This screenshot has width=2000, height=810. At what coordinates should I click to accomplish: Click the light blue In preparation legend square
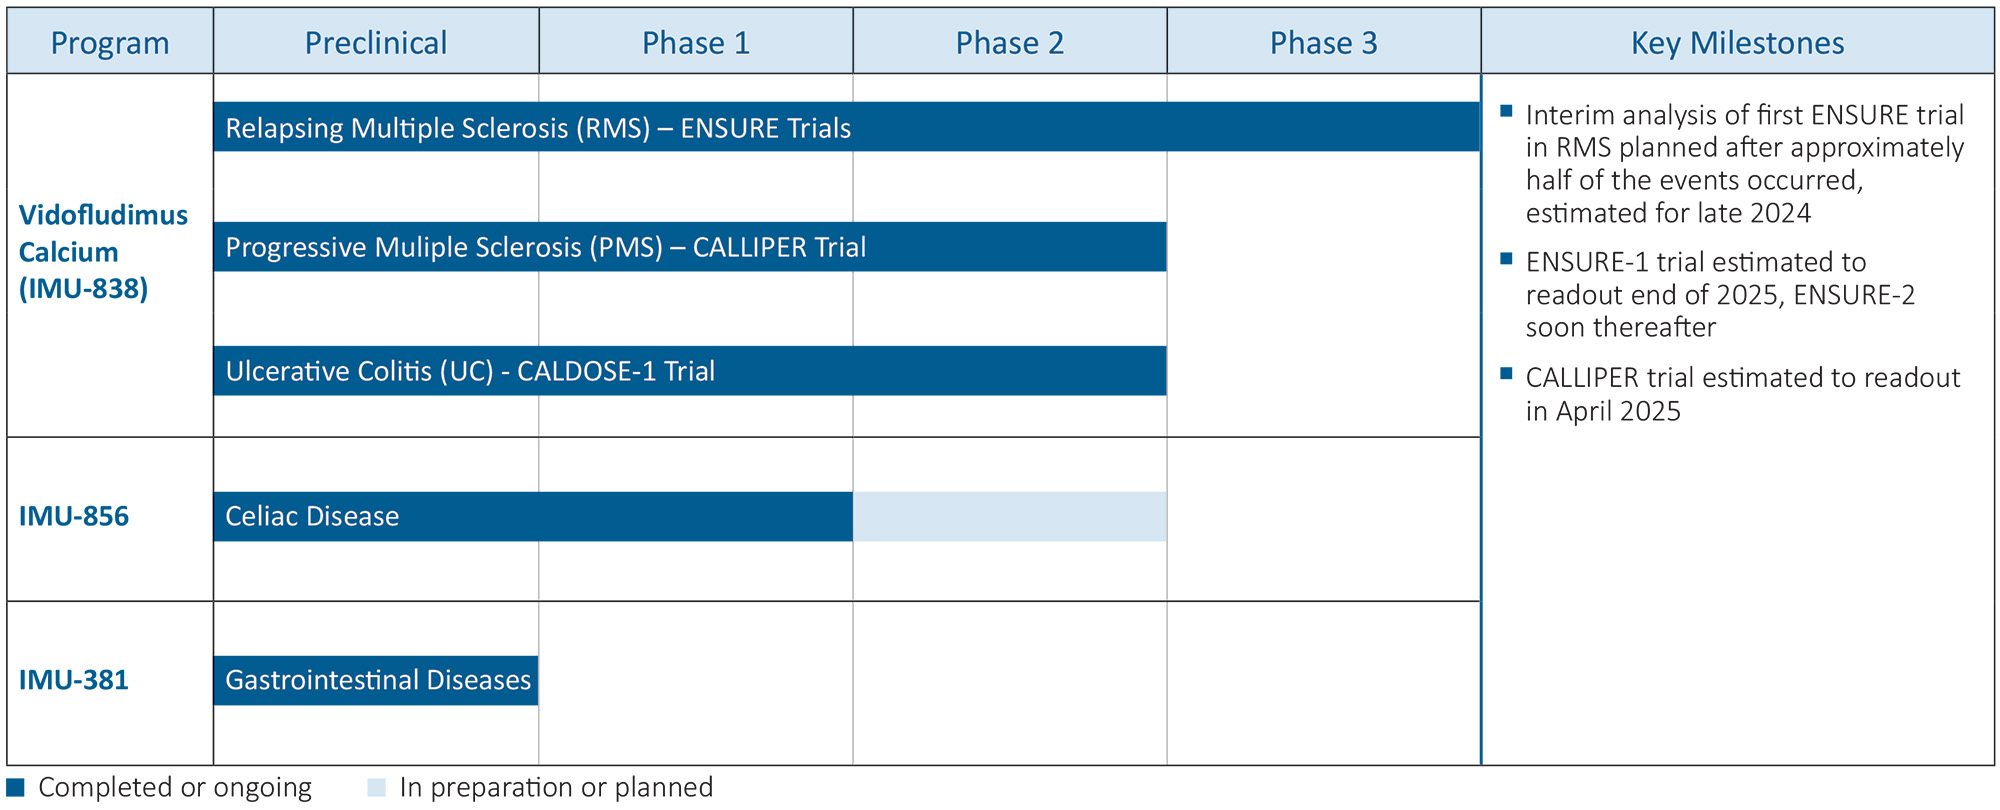pyautogui.click(x=376, y=788)
